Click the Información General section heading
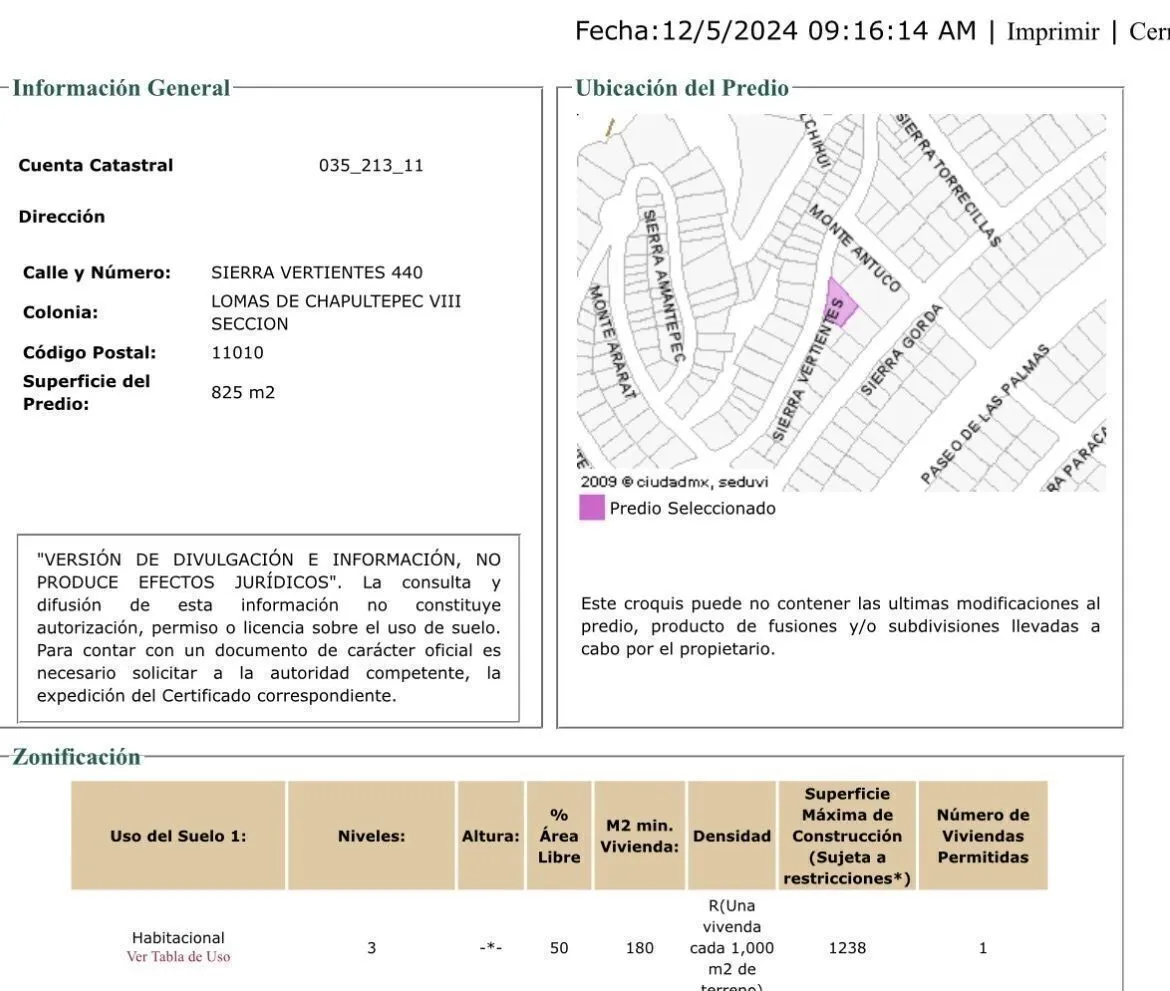1170x991 pixels. pos(121,88)
